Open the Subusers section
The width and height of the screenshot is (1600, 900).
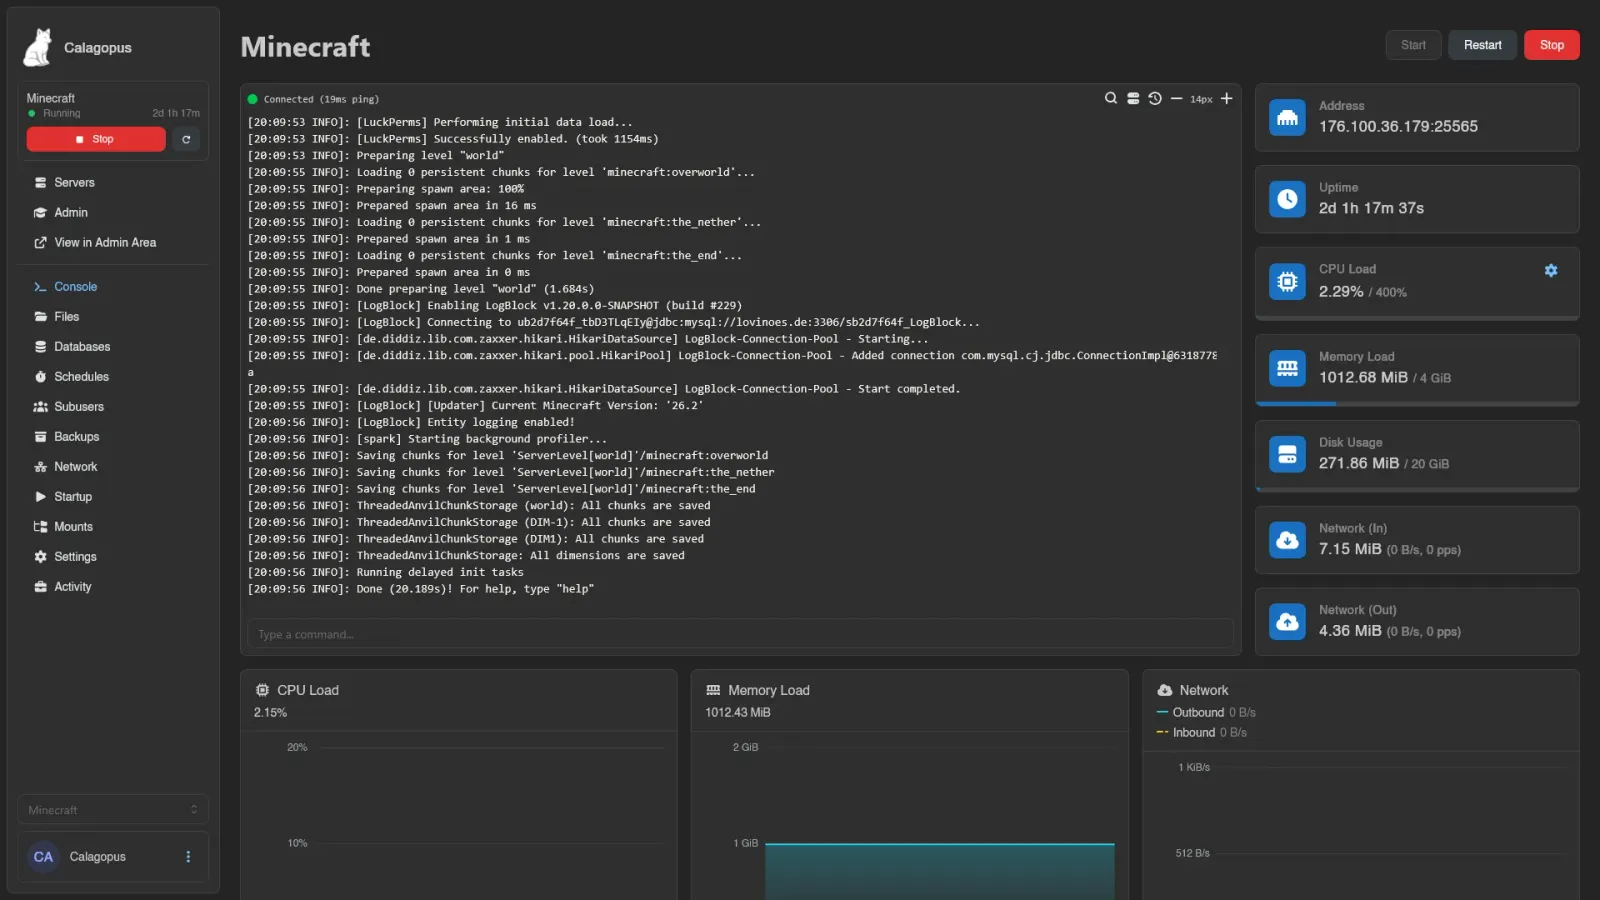pyautogui.click(x=113, y=407)
